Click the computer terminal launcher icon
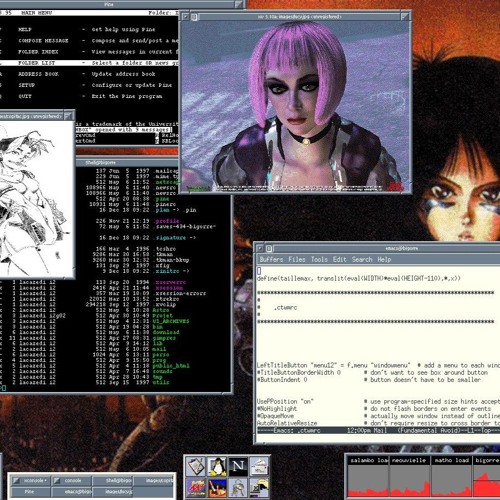 (259, 487)
